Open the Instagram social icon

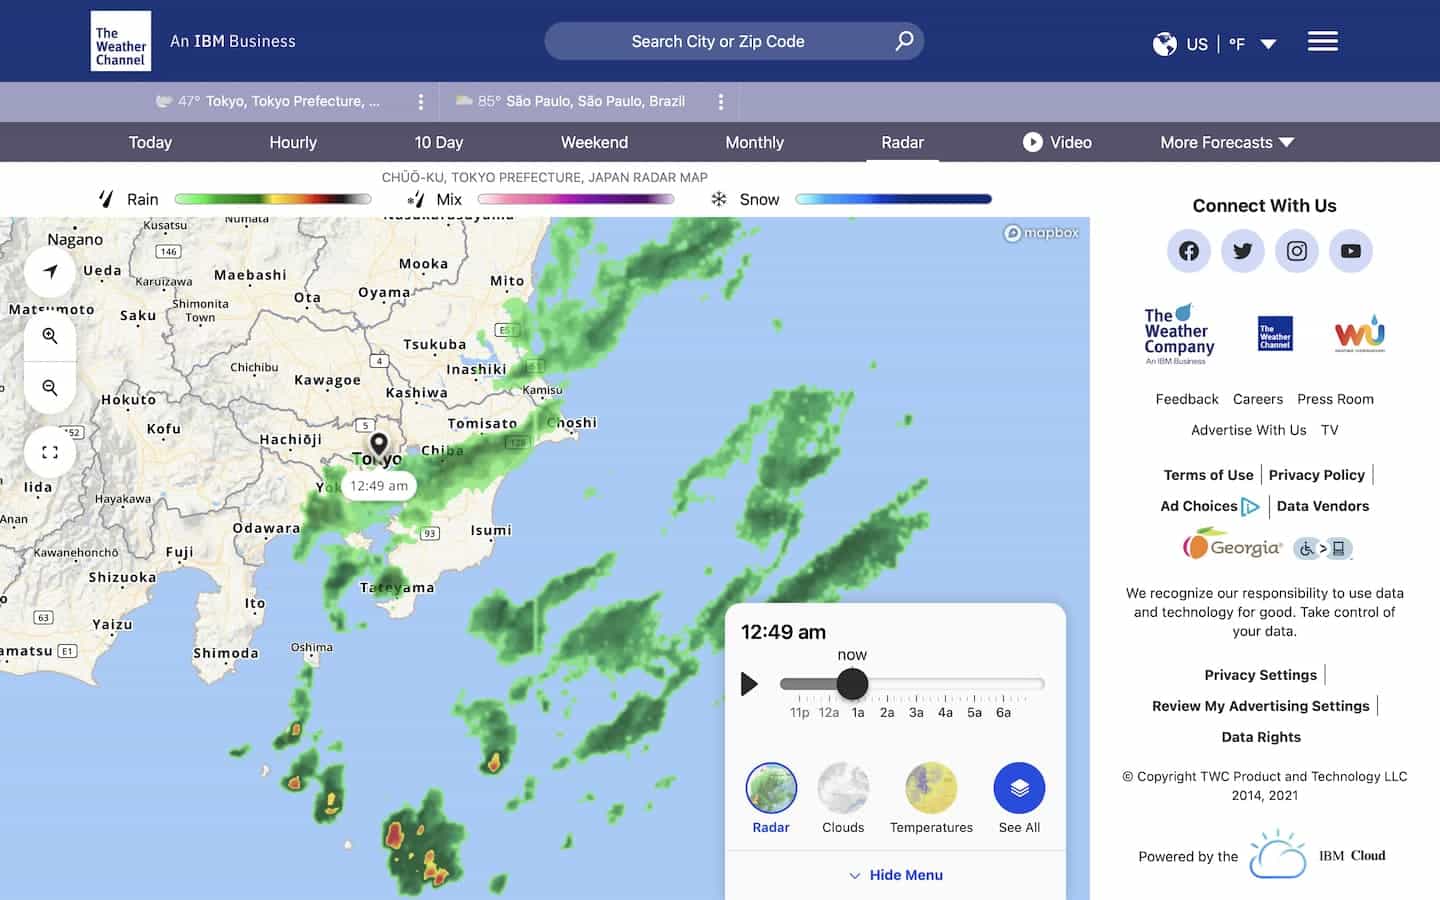pyautogui.click(x=1296, y=251)
